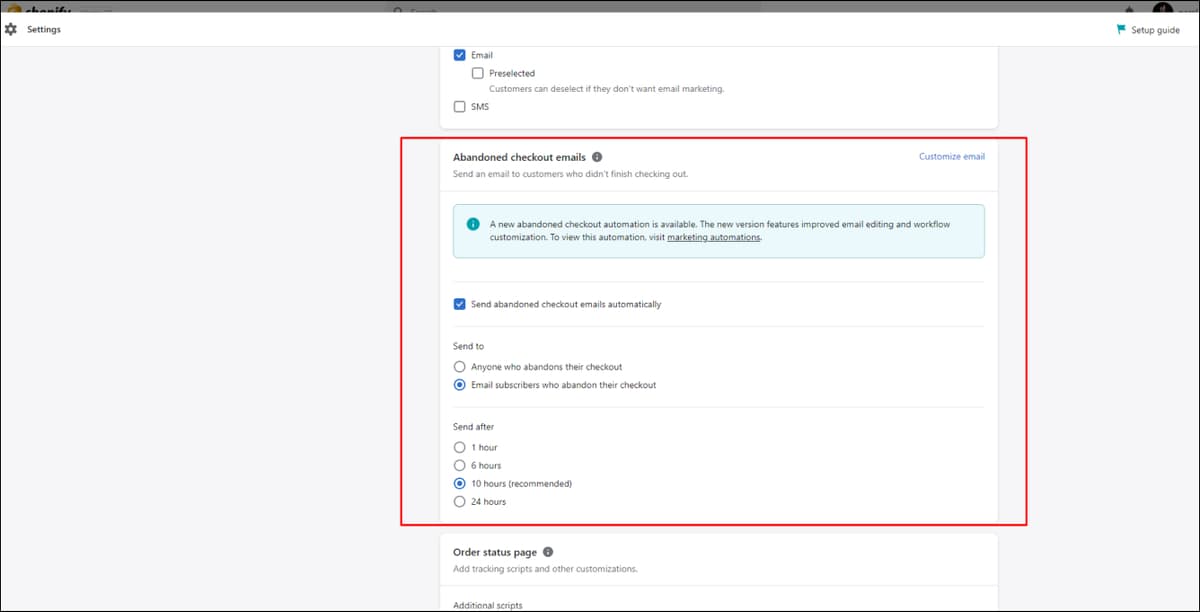
Task: Select Email subscribers who abandon their checkout
Action: click(460, 385)
